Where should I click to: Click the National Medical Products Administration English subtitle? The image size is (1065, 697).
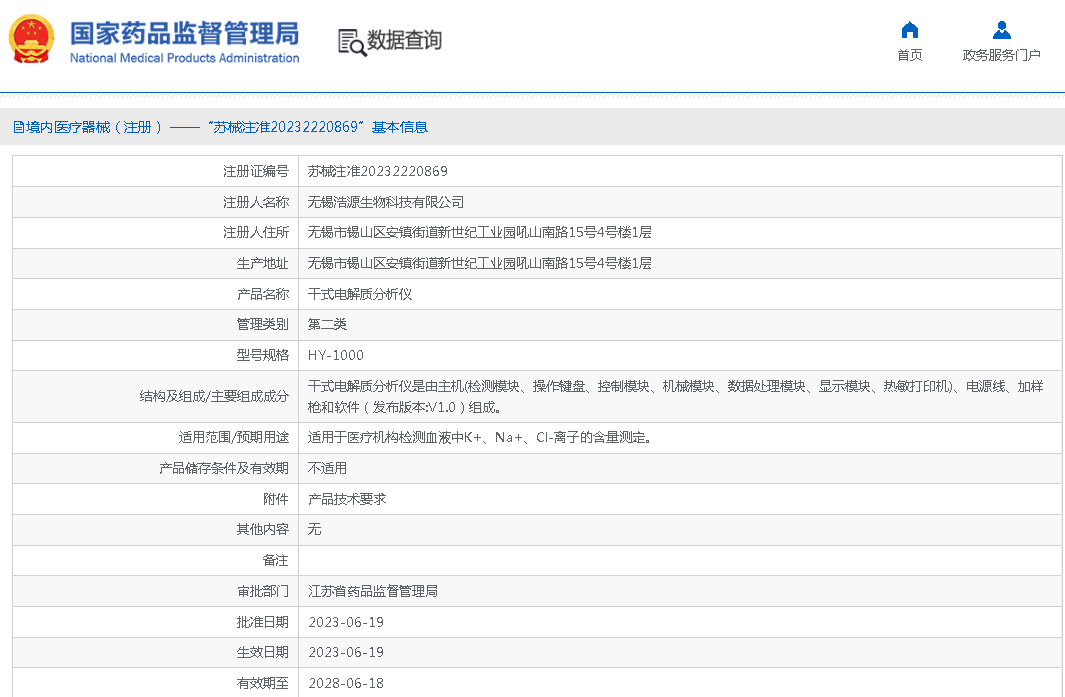[184, 58]
